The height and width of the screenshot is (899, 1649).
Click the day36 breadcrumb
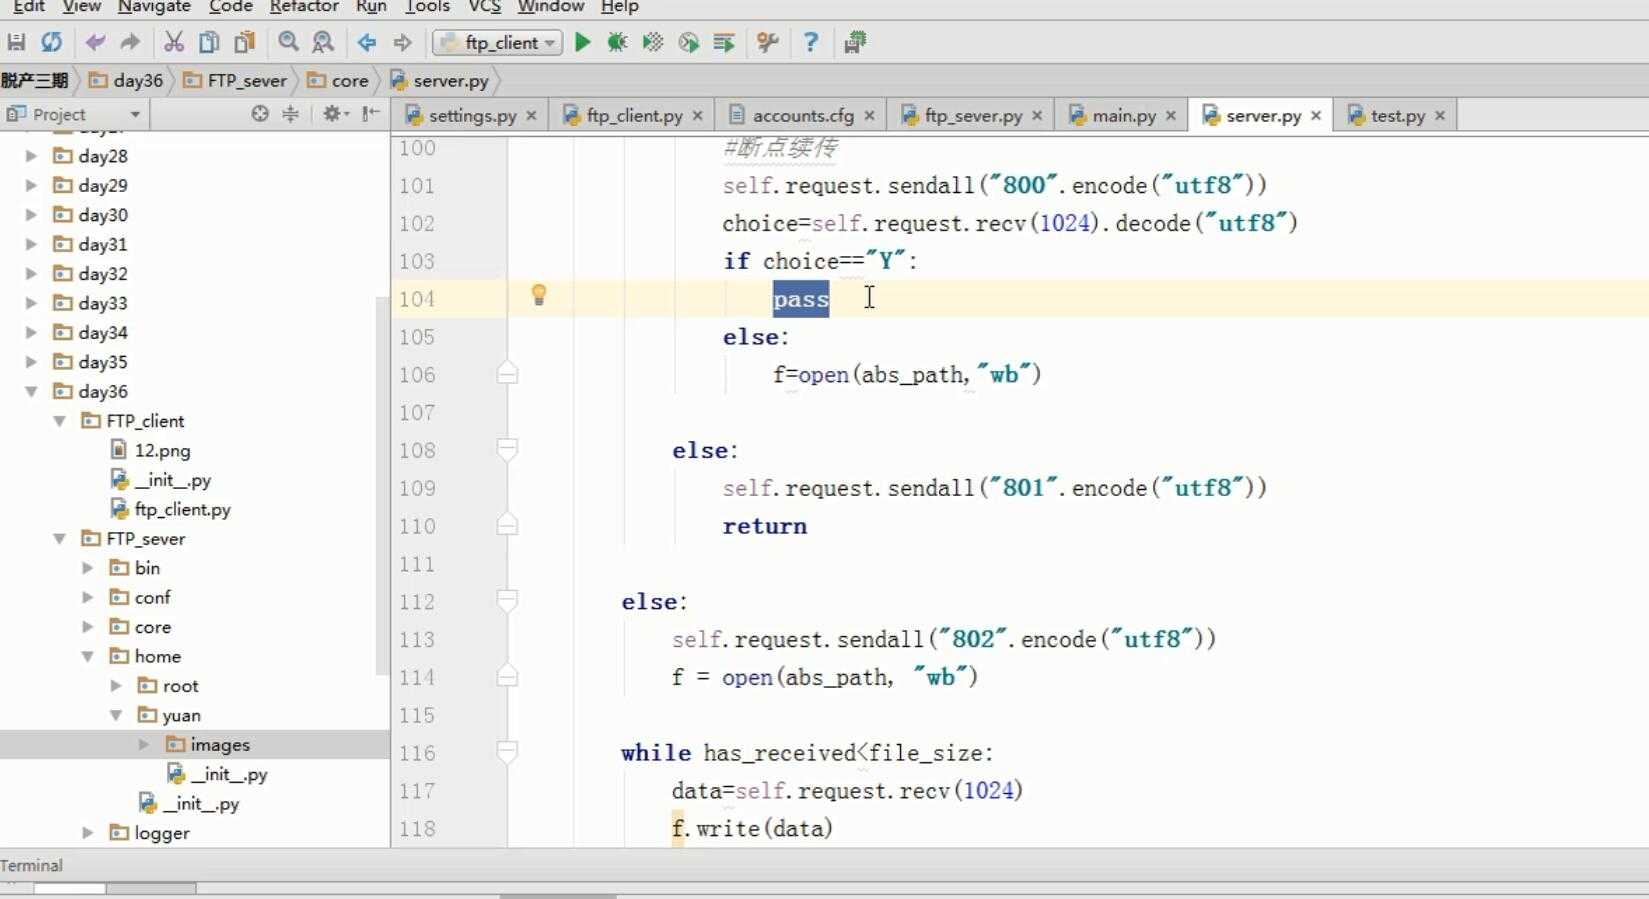(126, 81)
